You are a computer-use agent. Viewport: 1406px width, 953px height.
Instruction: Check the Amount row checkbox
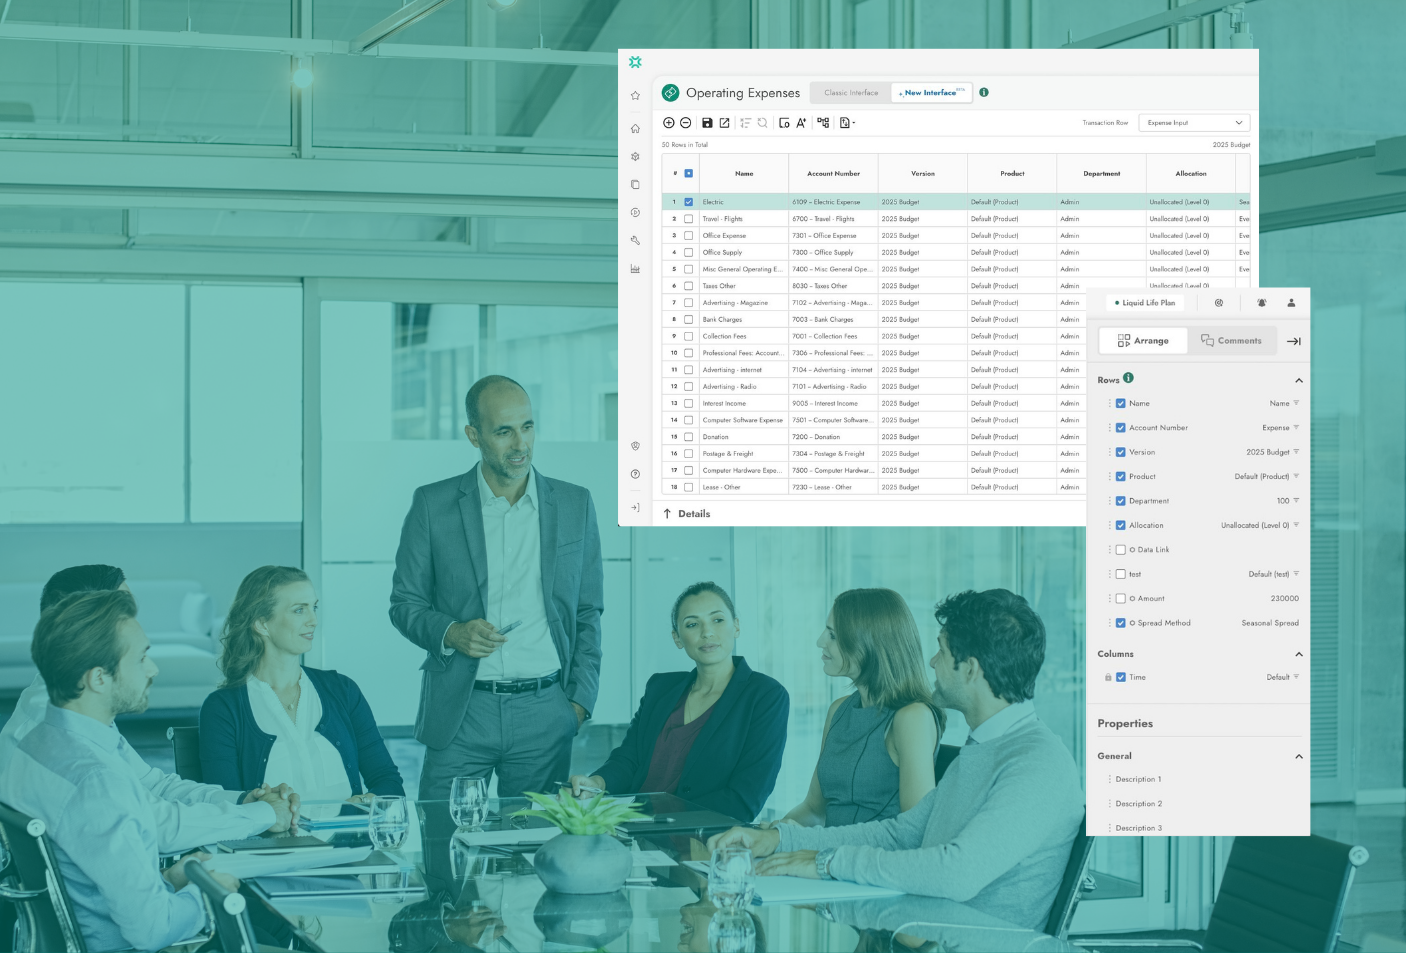[x=1120, y=597]
